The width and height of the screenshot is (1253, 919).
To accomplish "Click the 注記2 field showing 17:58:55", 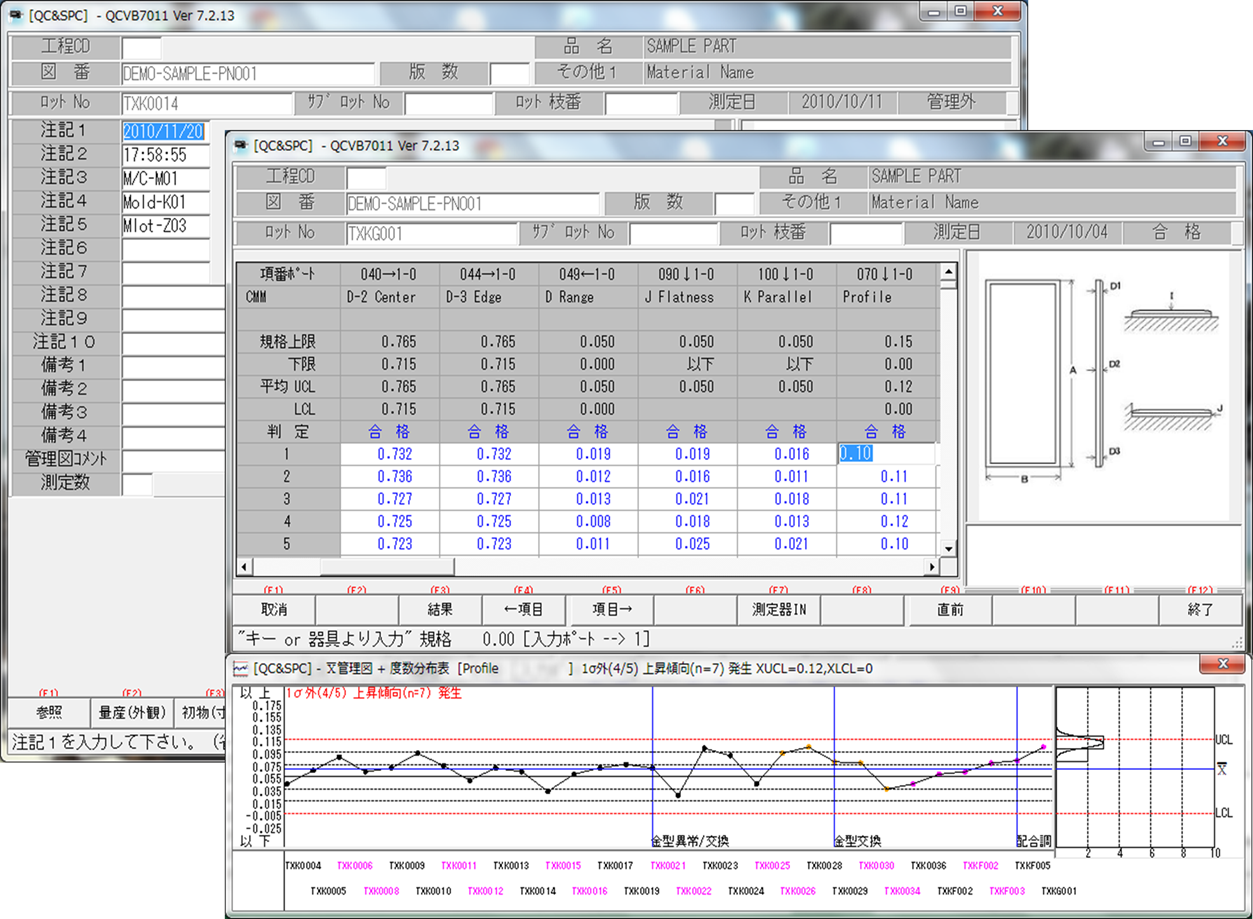I will [x=166, y=155].
